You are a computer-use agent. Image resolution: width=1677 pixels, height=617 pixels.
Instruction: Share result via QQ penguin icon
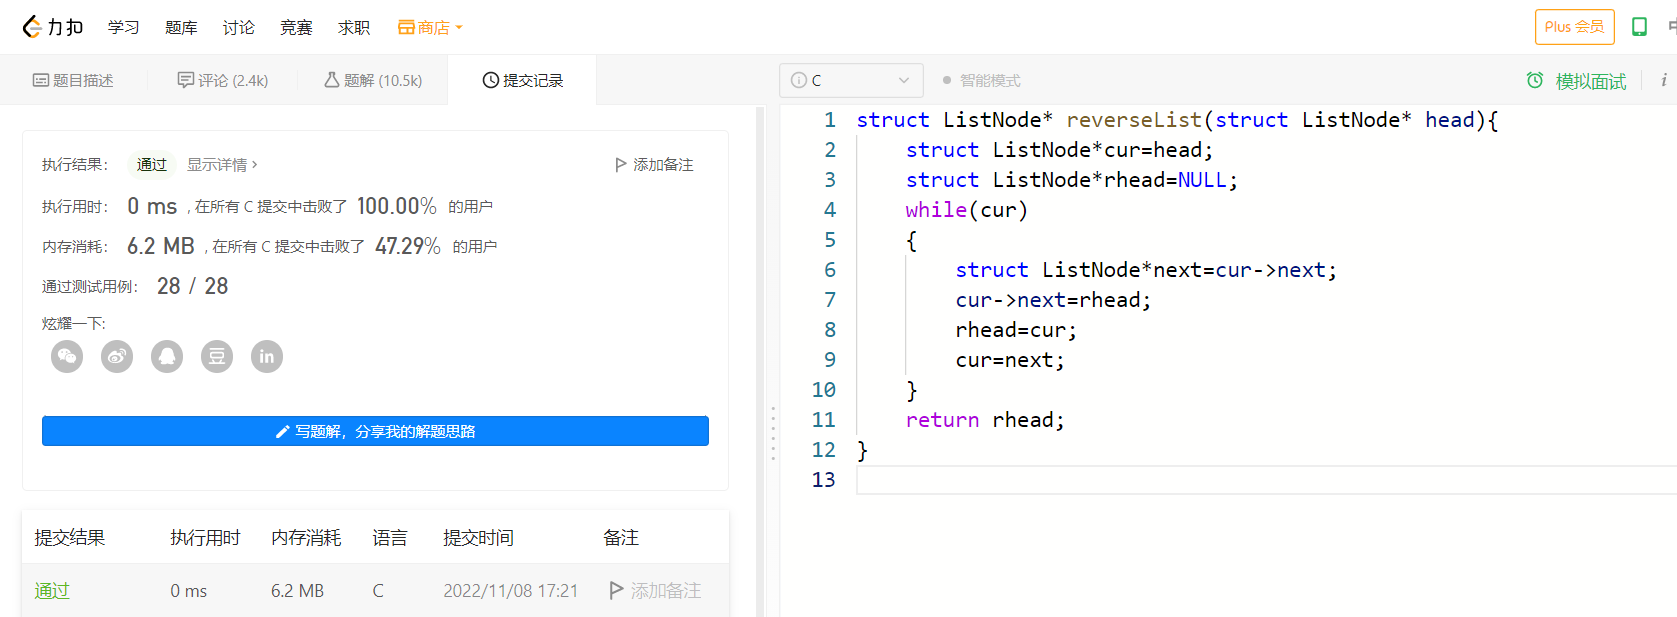point(167,356)
